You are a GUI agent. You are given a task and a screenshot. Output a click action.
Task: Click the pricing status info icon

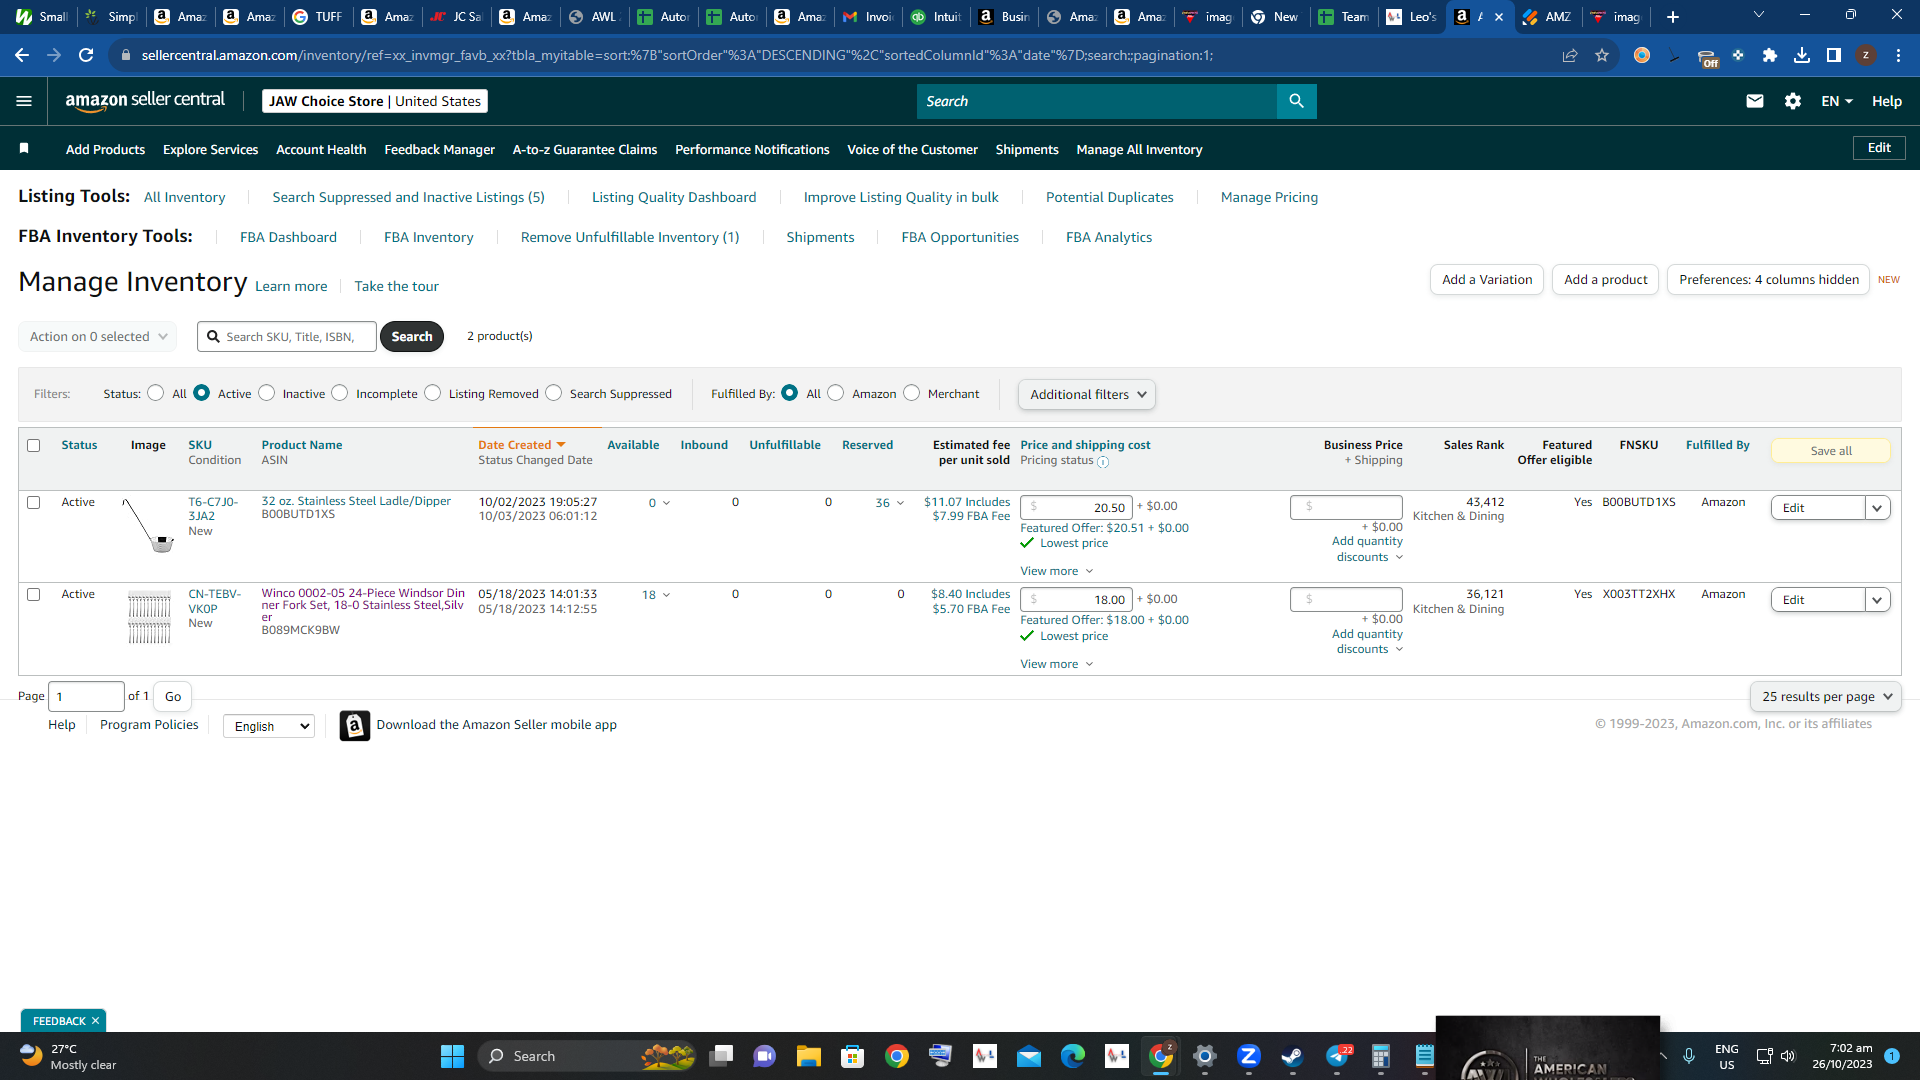click(x=1103, y=462)
